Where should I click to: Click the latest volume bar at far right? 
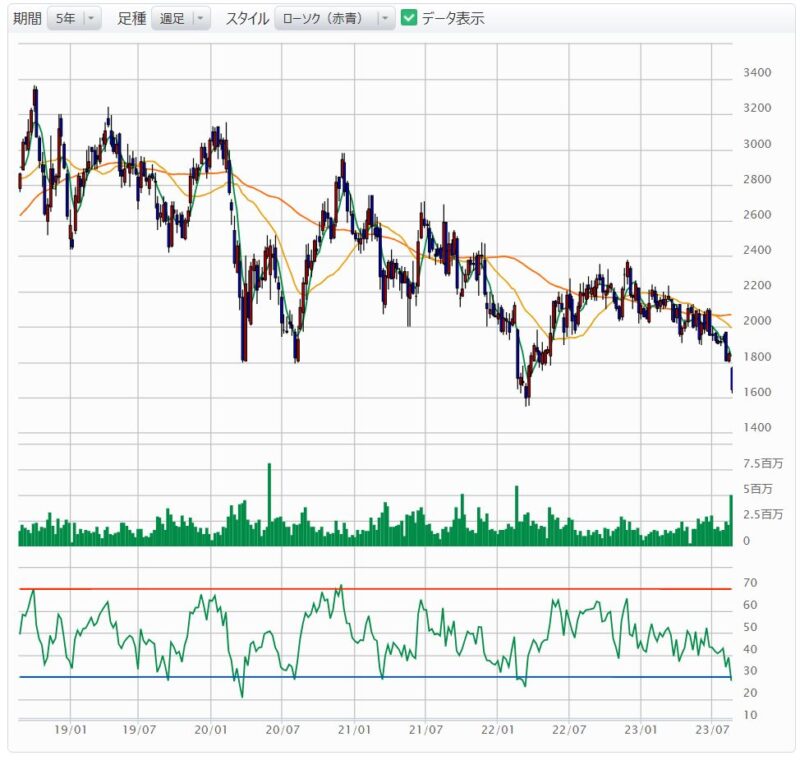tap(731, 520)
